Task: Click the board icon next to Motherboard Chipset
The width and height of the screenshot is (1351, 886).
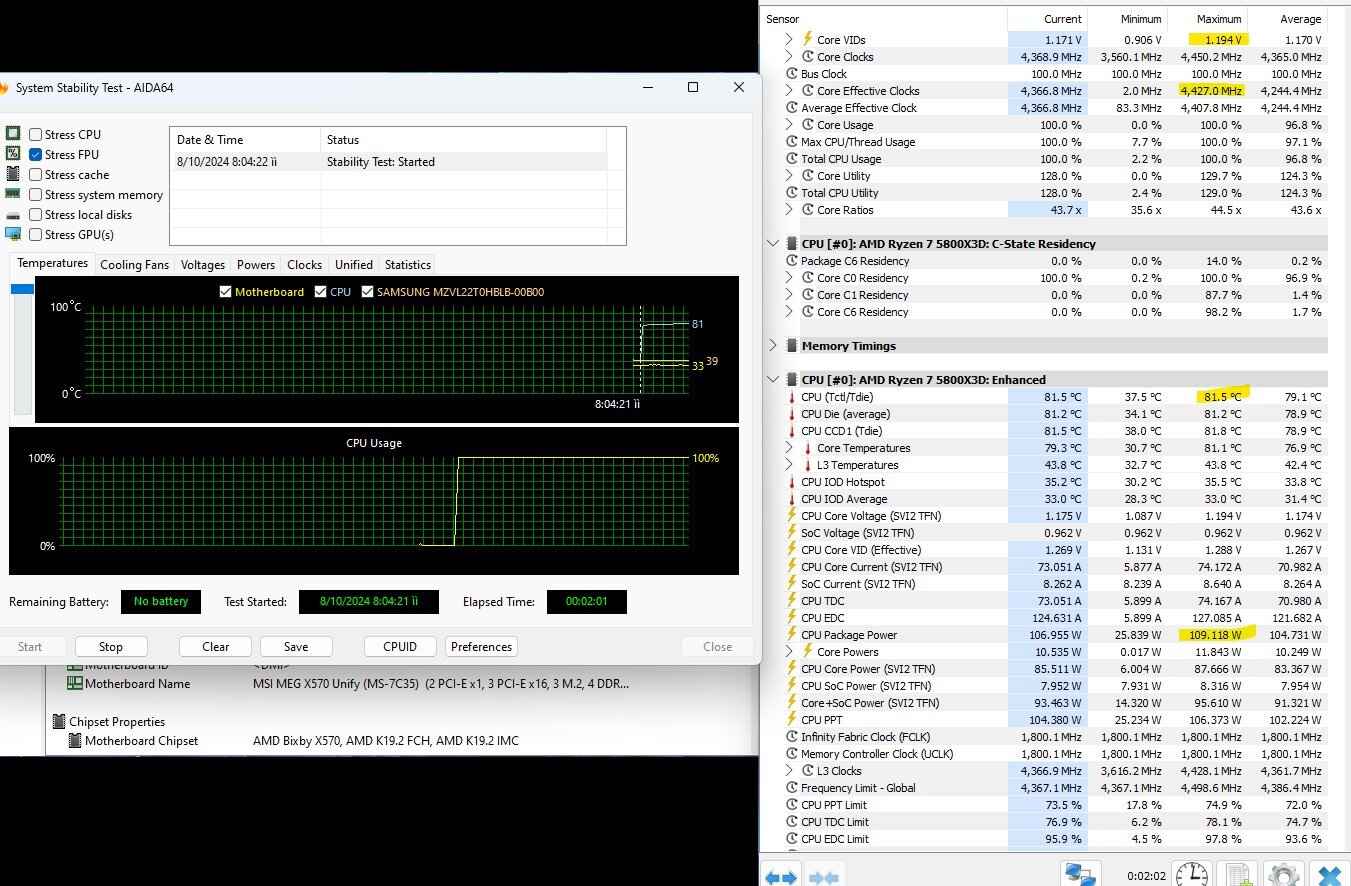Action: tap(75, 741)
